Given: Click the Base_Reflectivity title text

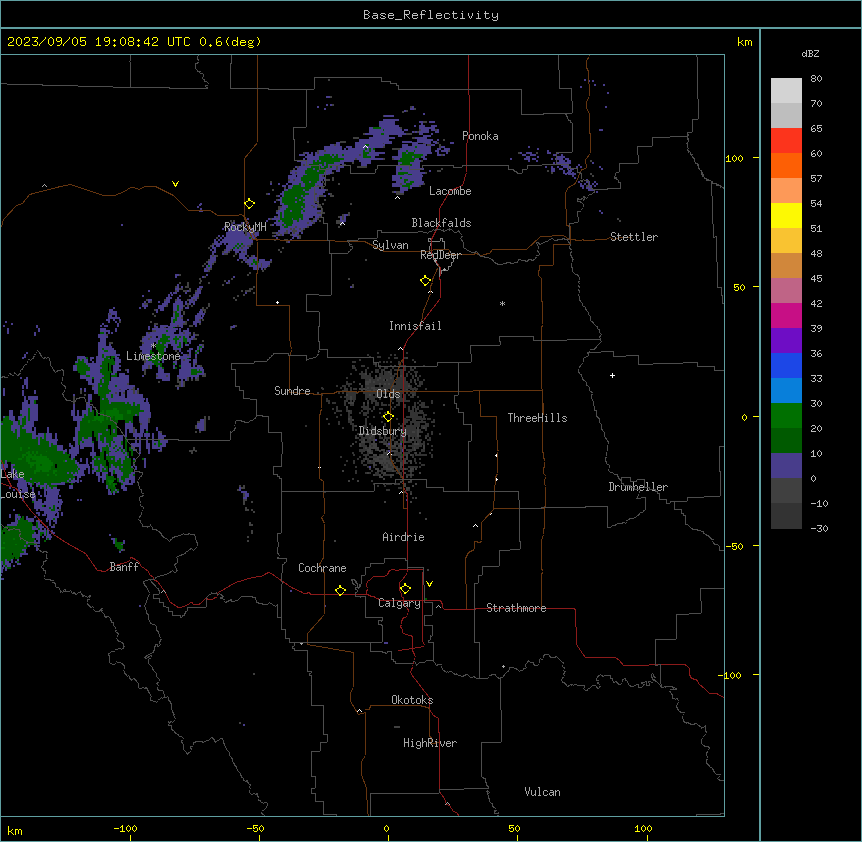Looking at the screenshot, I should (x=431, y=15).
